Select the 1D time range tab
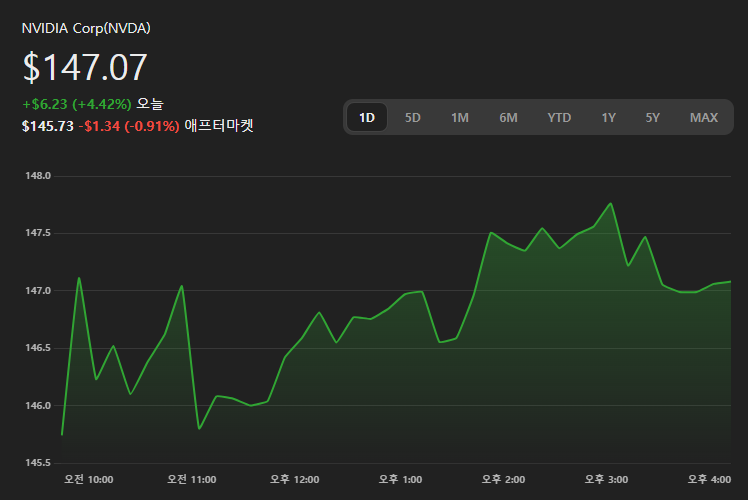The image size is (748, 500). [x=367, y=117]
